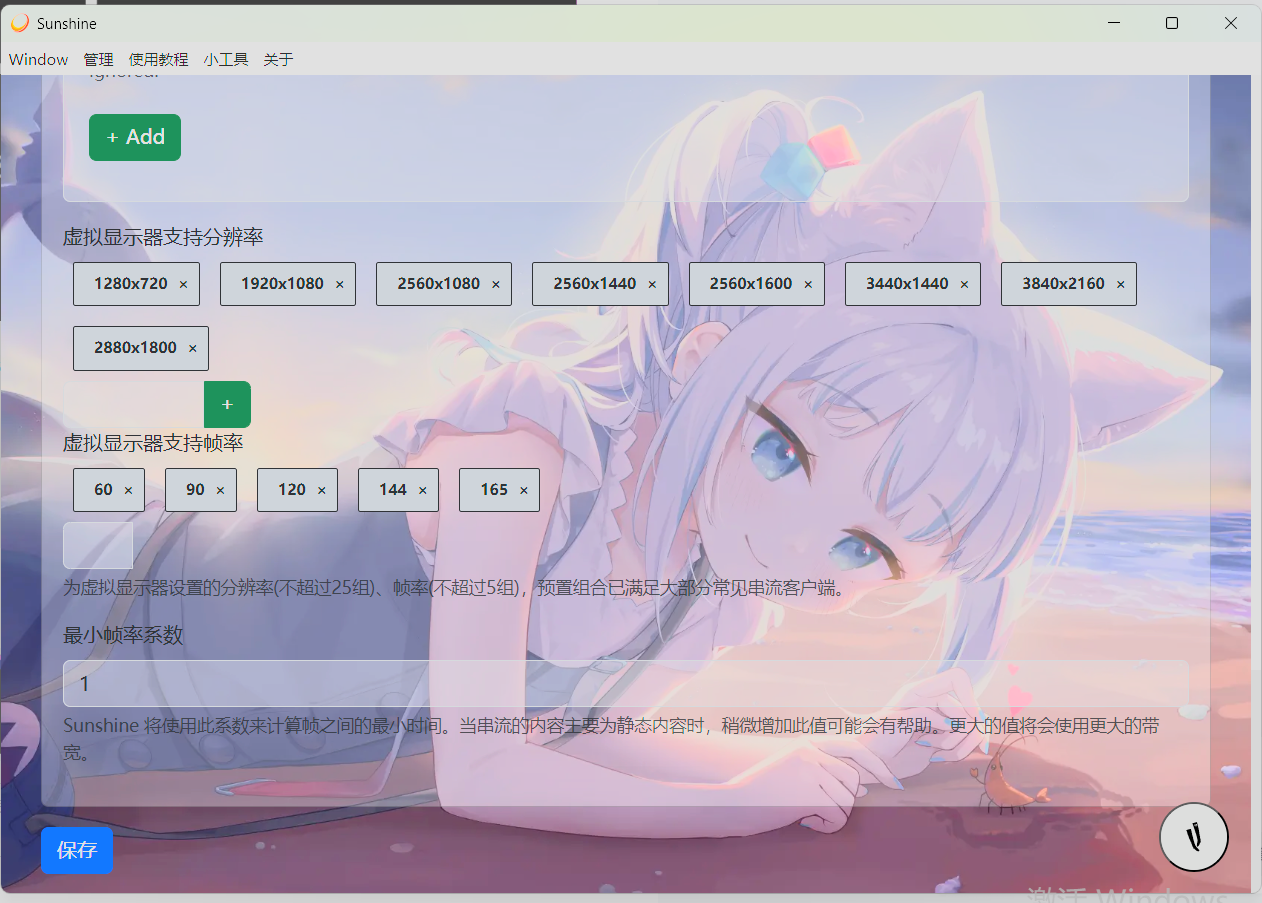Remove the 2880x1800 resolution tag
The image size is (1262, 903).
click(192, 349)
